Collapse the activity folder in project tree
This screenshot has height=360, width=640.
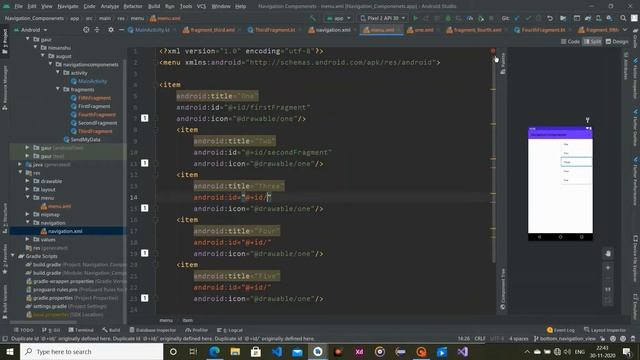pos(58,72)
